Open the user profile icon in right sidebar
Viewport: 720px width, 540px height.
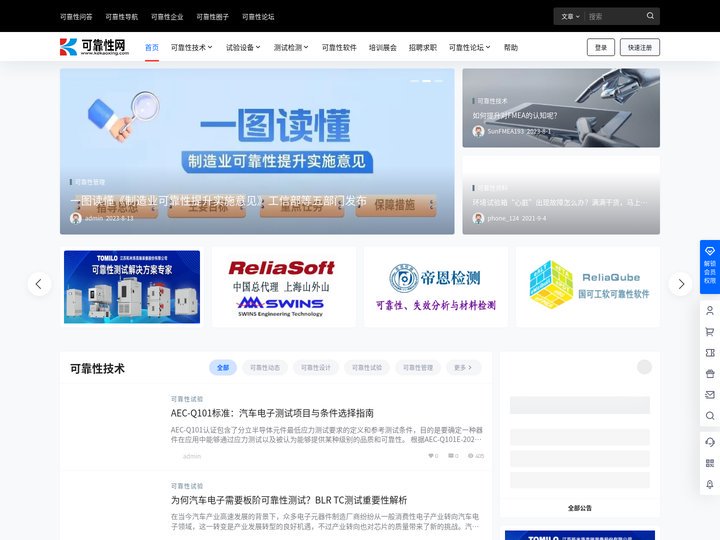[x=709, y=311]
